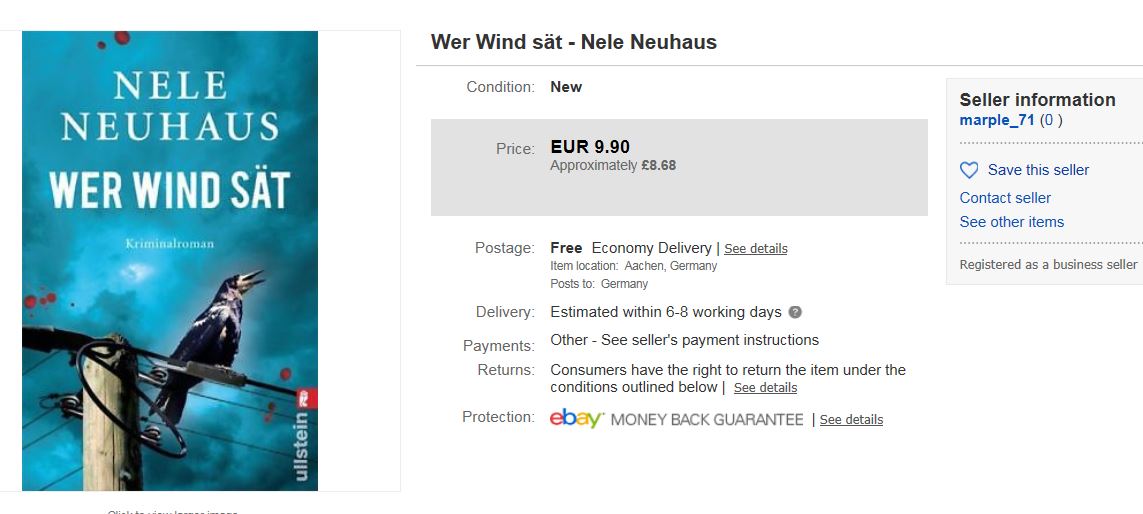Viewport: 1143px width, 514px height.
Task: Click the heart icon beside Save this seller
Action: tap(969, 170)
